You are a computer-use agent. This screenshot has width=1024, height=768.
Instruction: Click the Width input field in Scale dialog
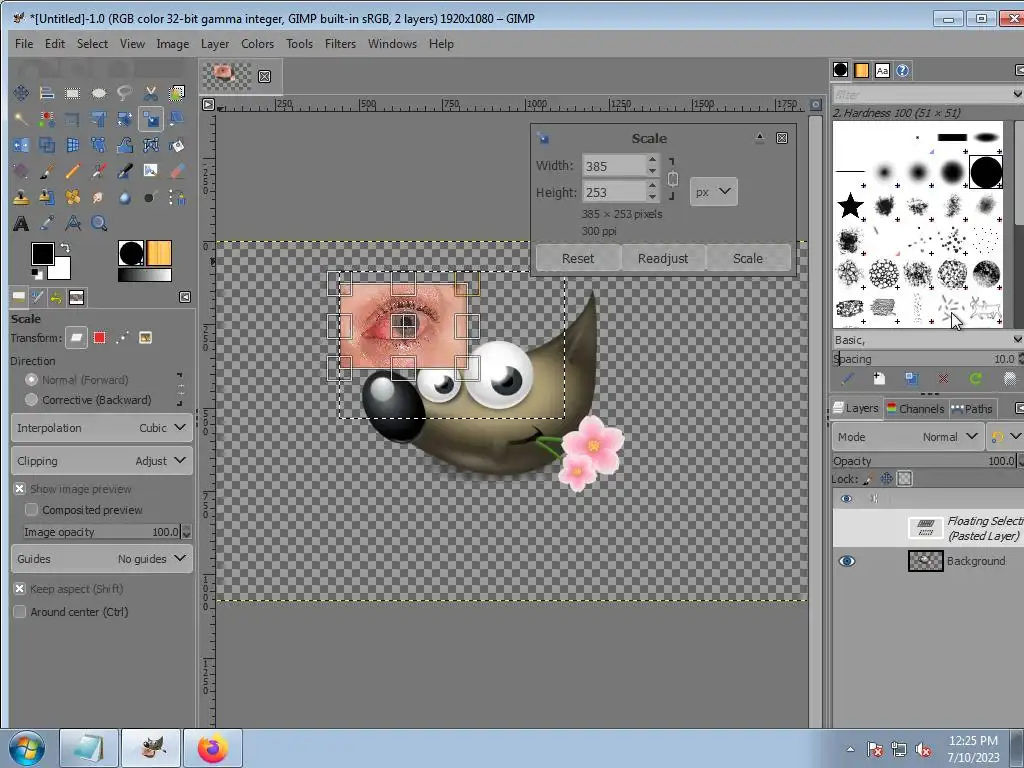coord(614,166)
